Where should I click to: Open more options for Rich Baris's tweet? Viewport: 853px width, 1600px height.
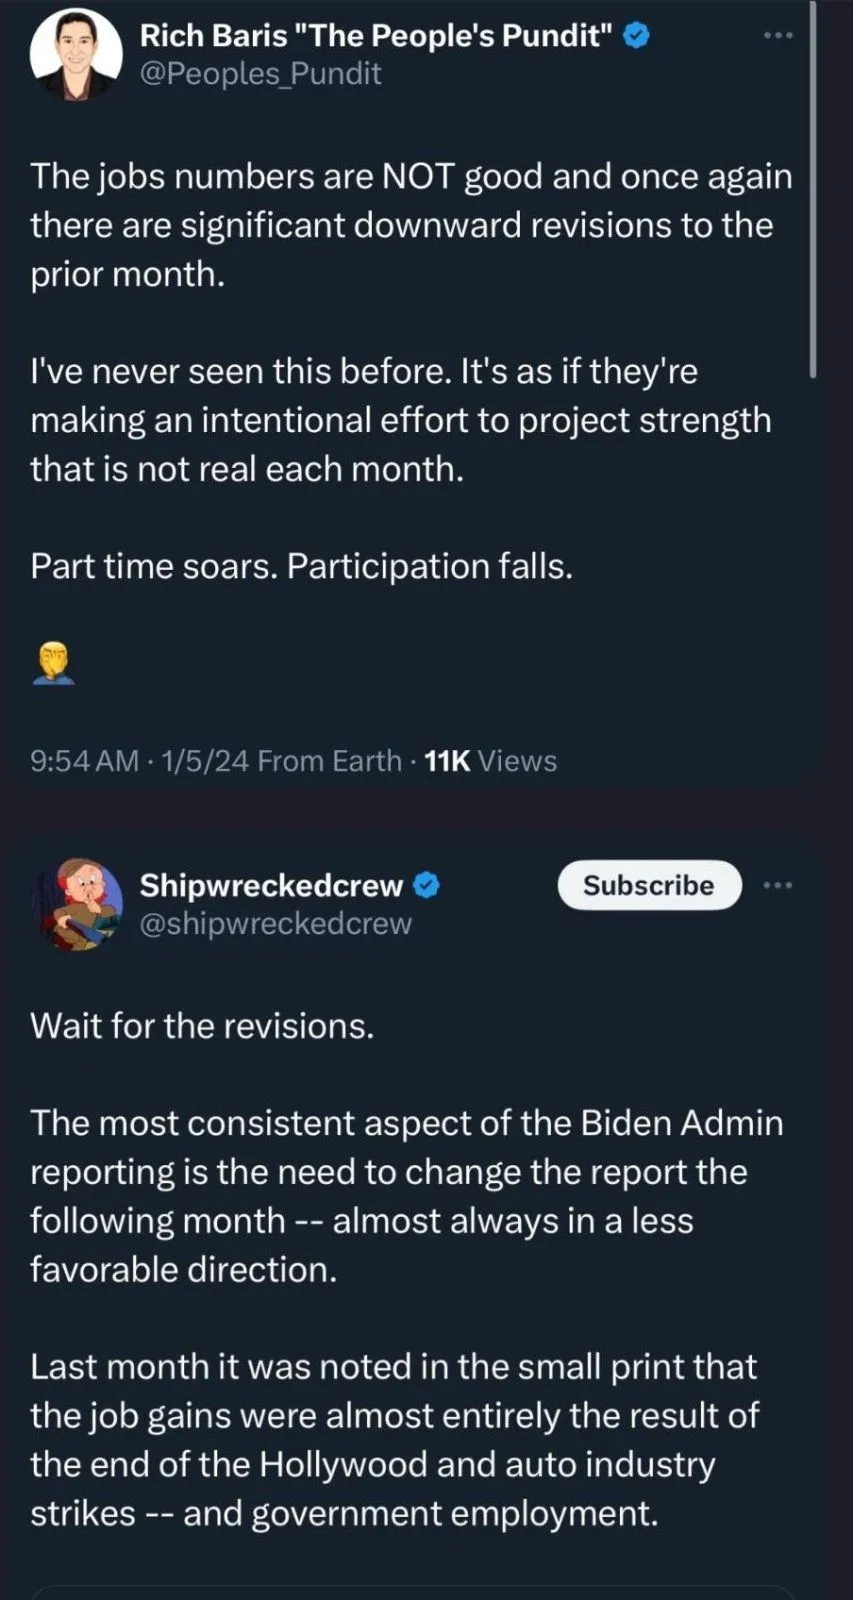777,36
